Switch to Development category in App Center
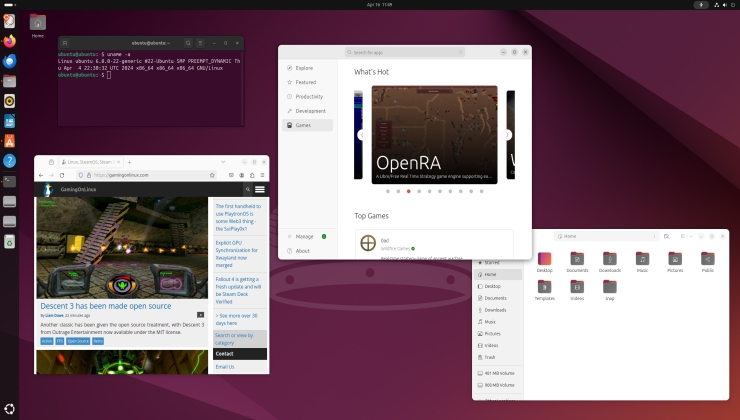The image size is (740, 420). (x=310, y=111)
